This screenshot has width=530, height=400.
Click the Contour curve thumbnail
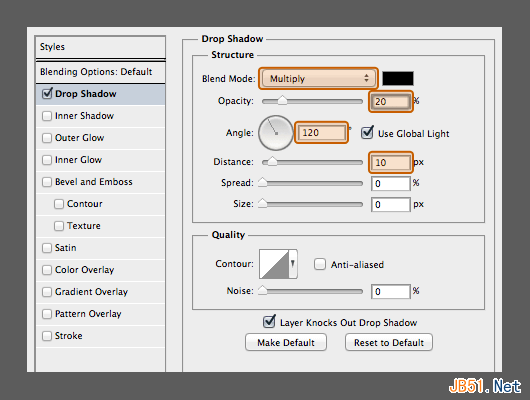pyautogui.click(x=274, y=264)
